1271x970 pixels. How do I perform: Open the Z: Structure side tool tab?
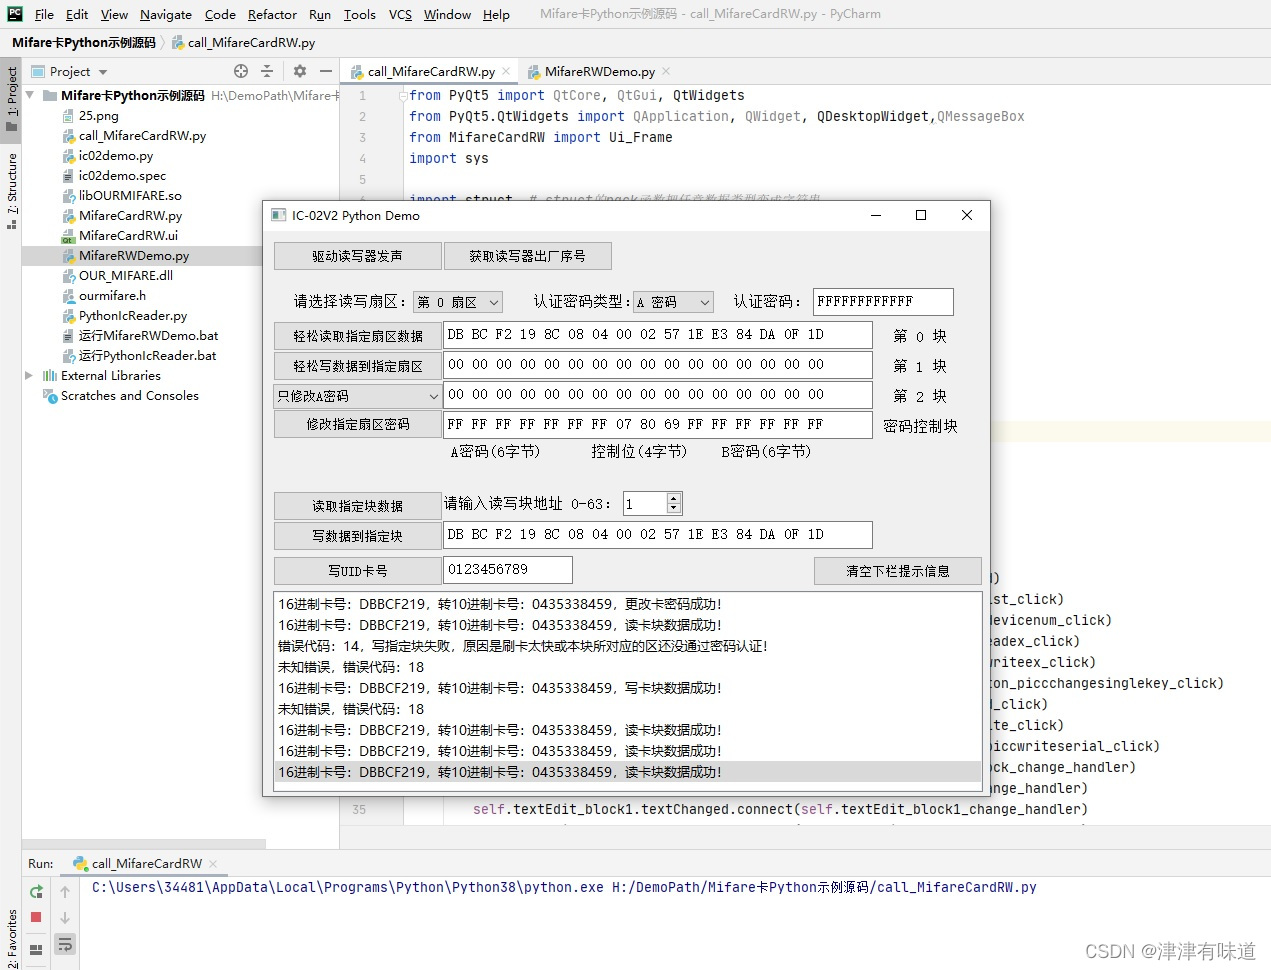[x=11, y=190]
